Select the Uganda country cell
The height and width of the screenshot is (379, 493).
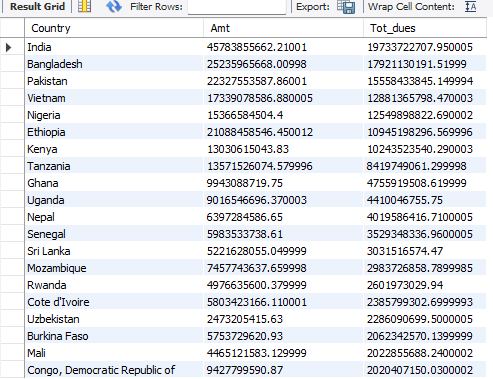114,200
